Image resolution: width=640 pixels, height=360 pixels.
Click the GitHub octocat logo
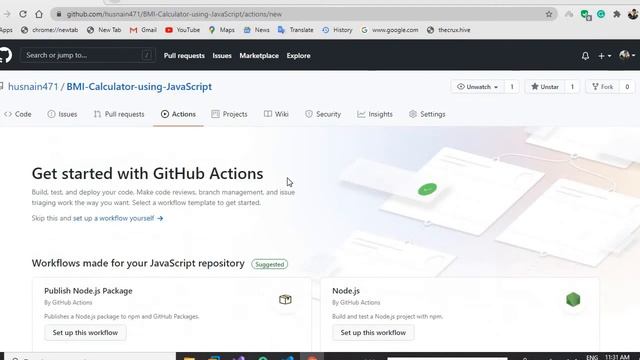pos(5,55)
